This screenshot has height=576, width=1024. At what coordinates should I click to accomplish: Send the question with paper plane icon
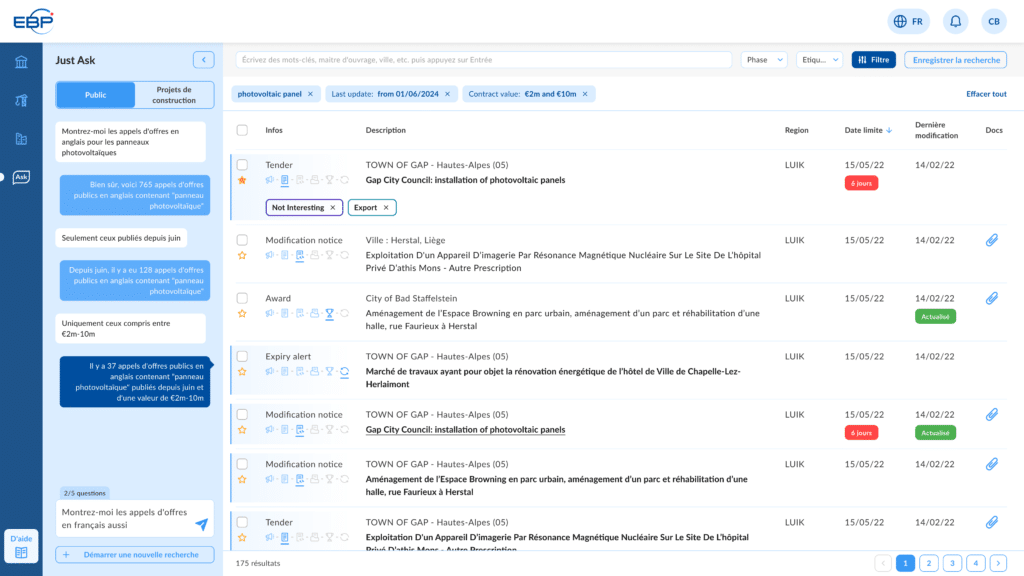[x=201, y=524]
